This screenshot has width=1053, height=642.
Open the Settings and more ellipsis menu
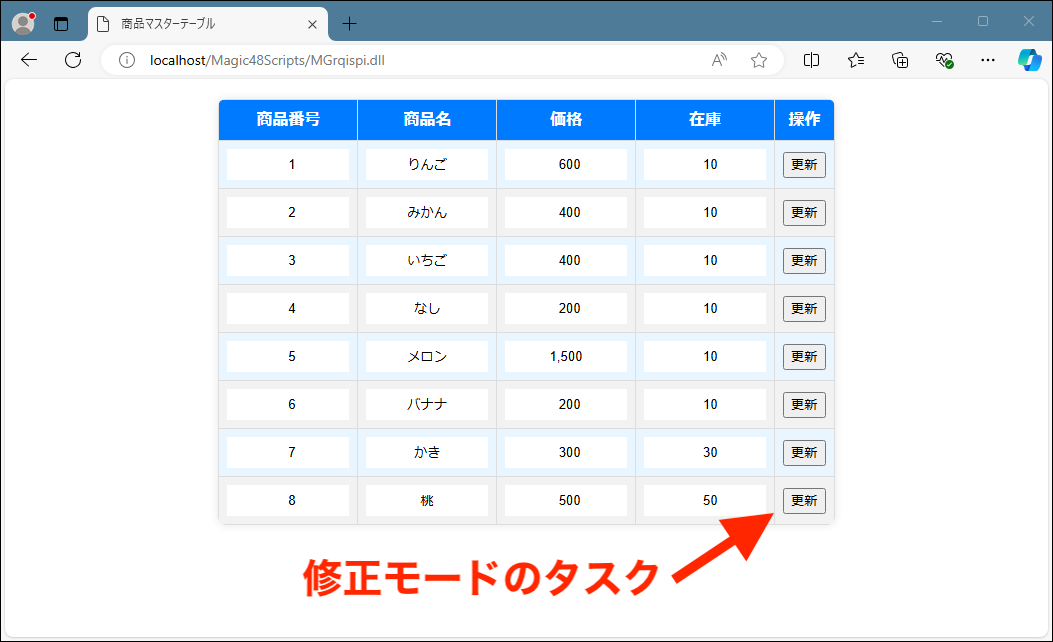tap(988, 60)
